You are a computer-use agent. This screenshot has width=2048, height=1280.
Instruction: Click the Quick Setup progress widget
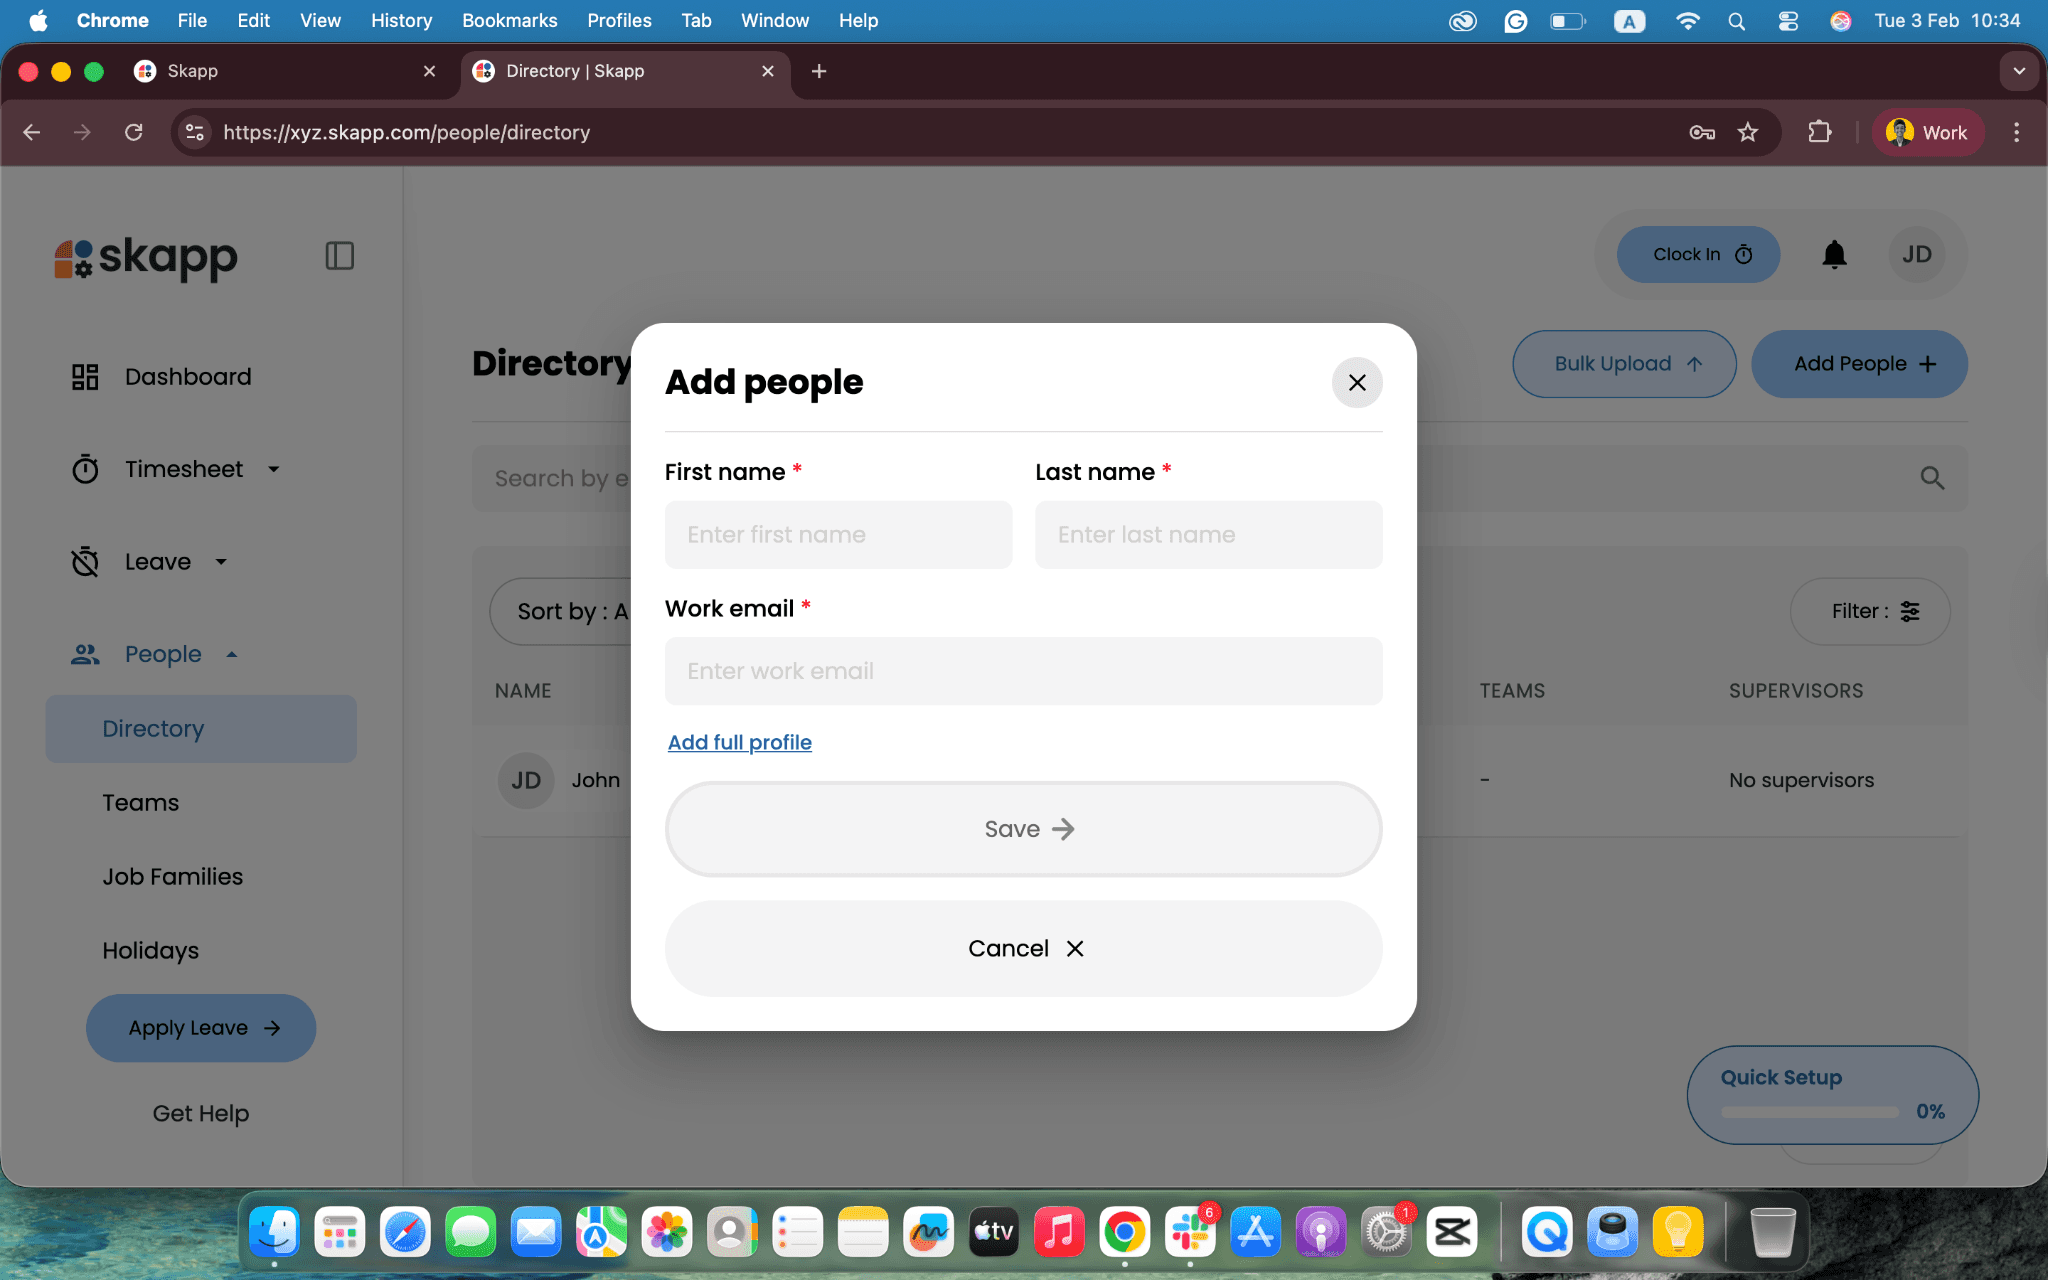coord(1831,1094)
